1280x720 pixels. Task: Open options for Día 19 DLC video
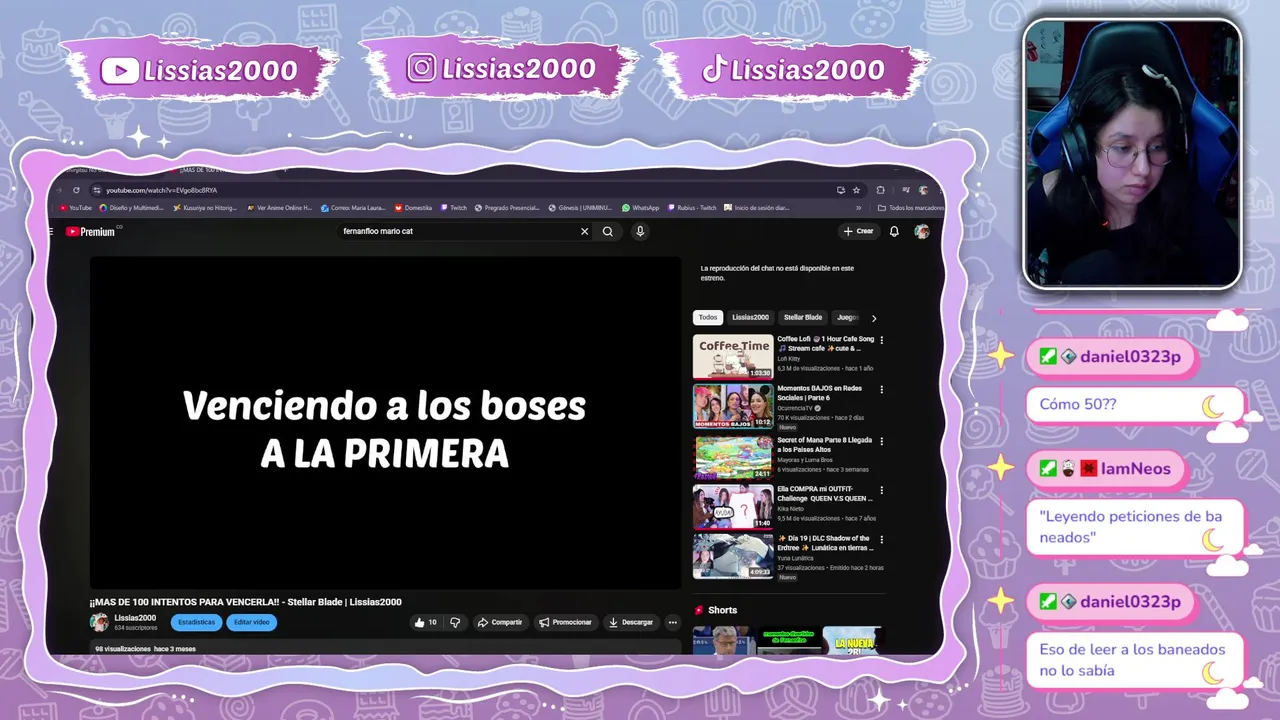pyautogui.click(x=881, y=539)
